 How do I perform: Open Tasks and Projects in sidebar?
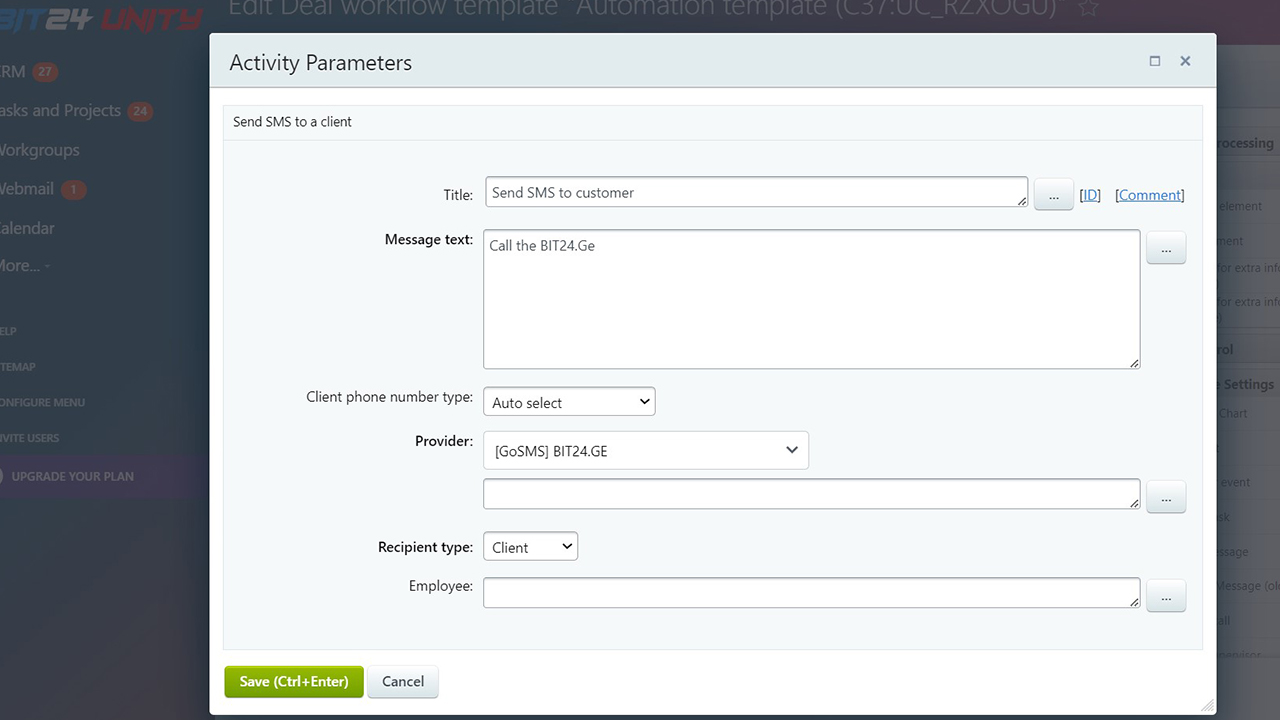click(x=60, y=111)
